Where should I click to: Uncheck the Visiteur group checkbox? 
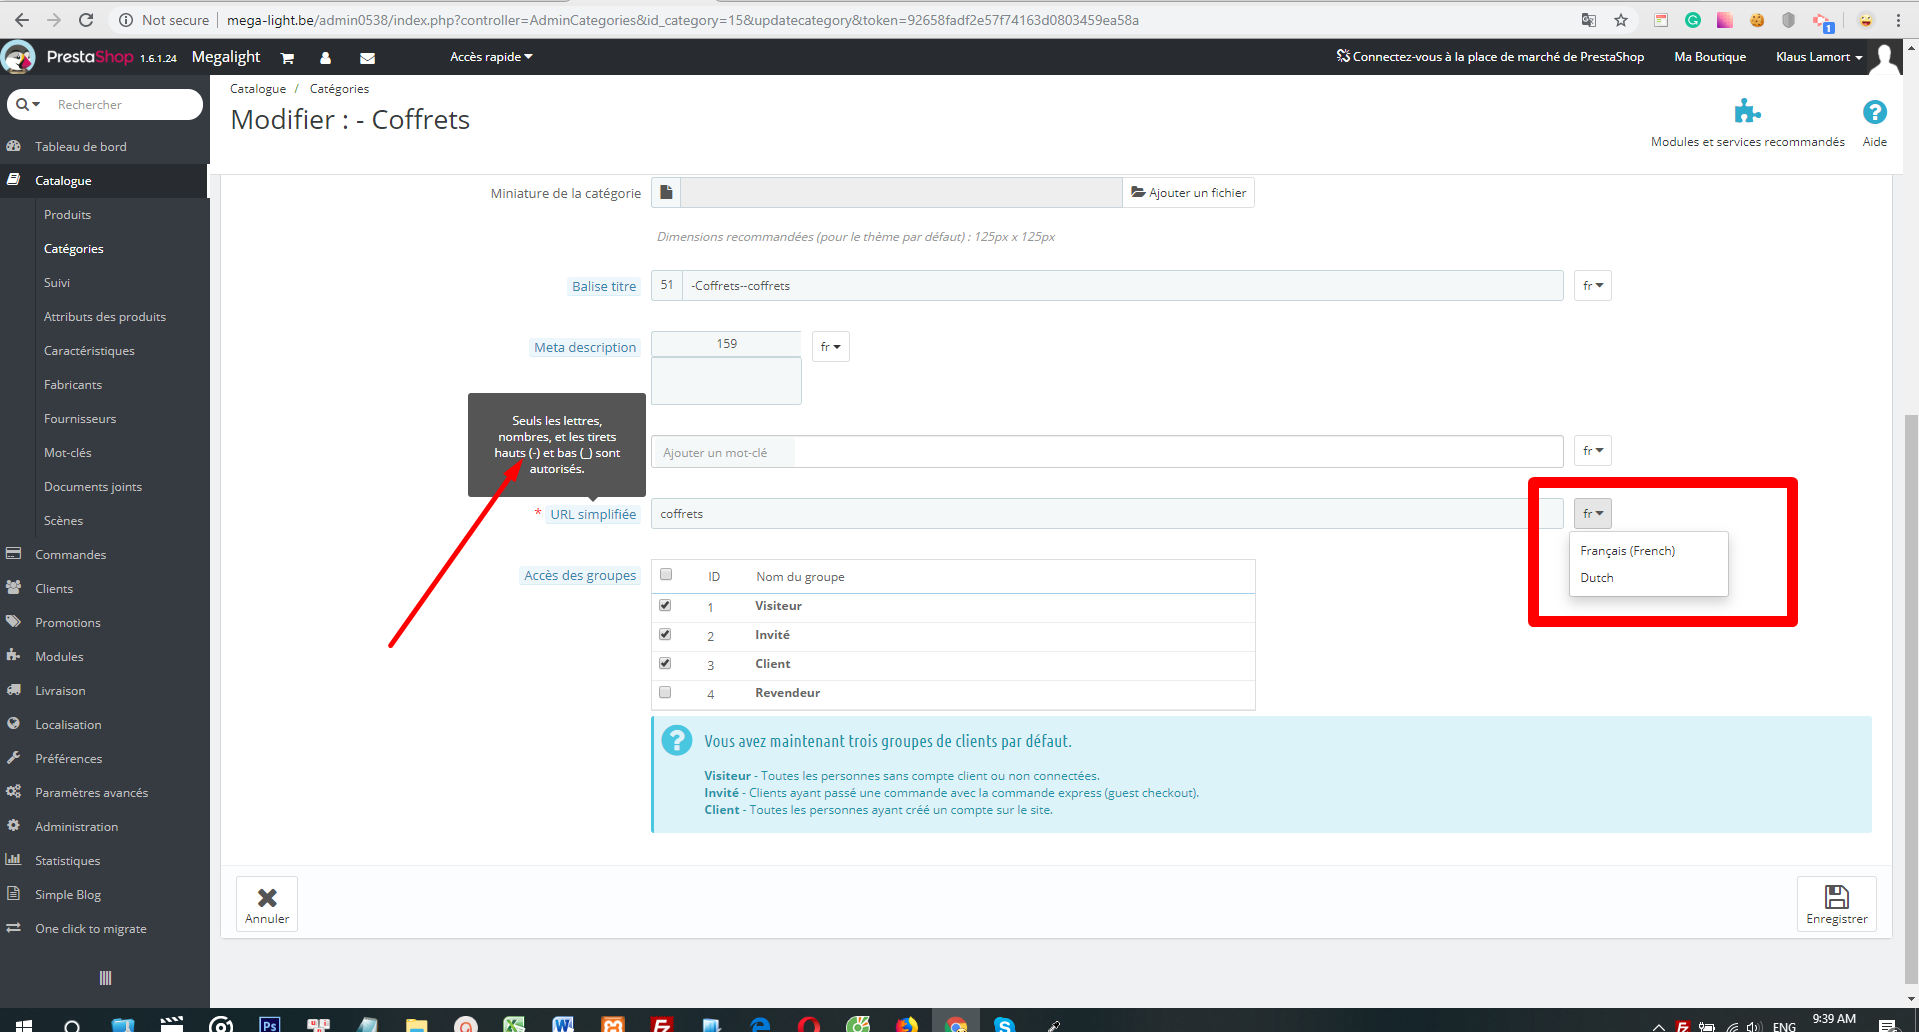[x=665, y=605]
